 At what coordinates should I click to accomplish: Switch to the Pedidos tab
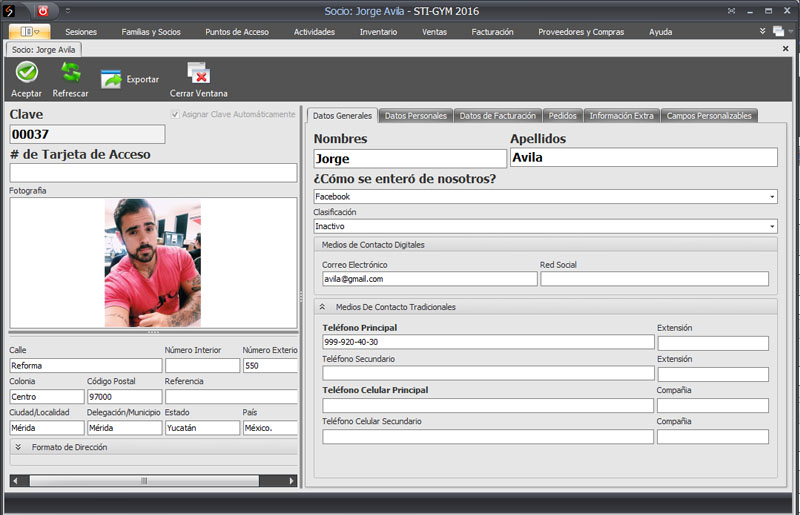pos(562,116)
